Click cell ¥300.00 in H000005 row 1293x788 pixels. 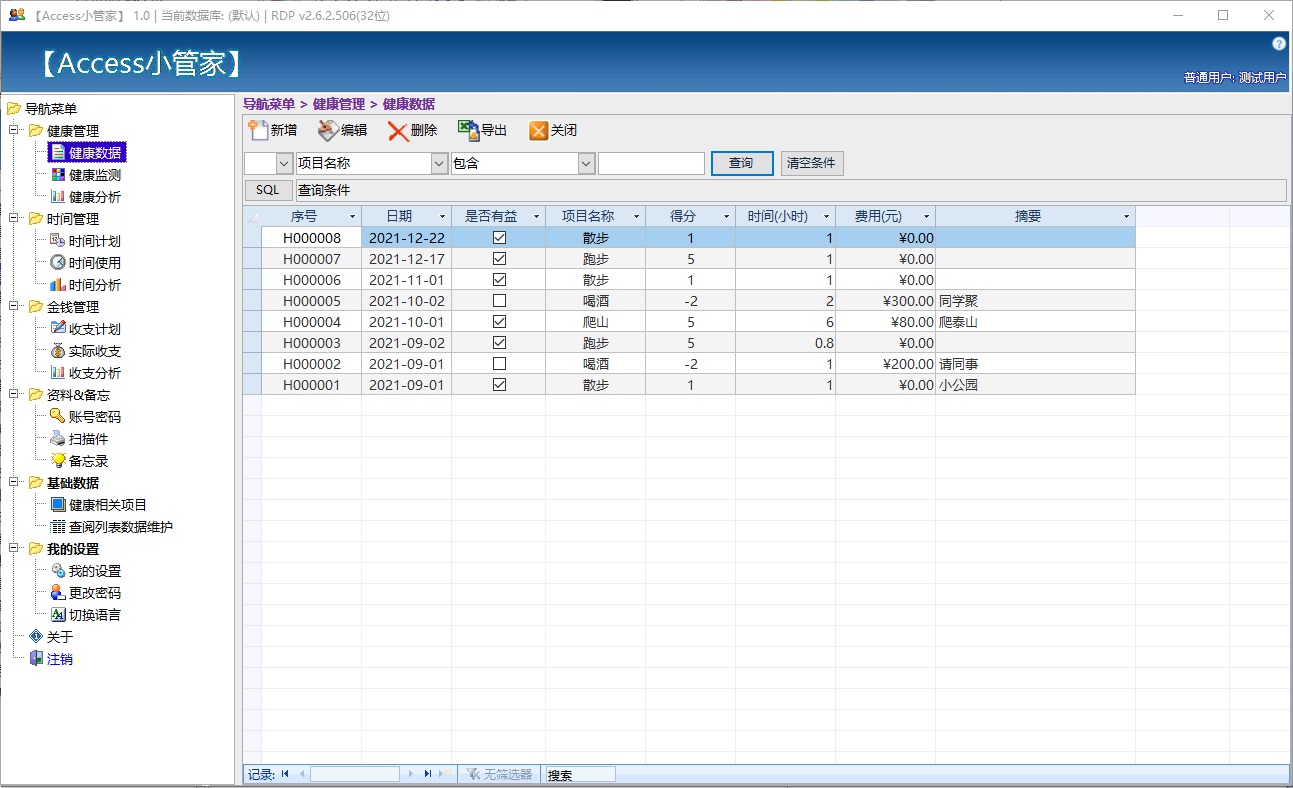[x=885, y=301]
